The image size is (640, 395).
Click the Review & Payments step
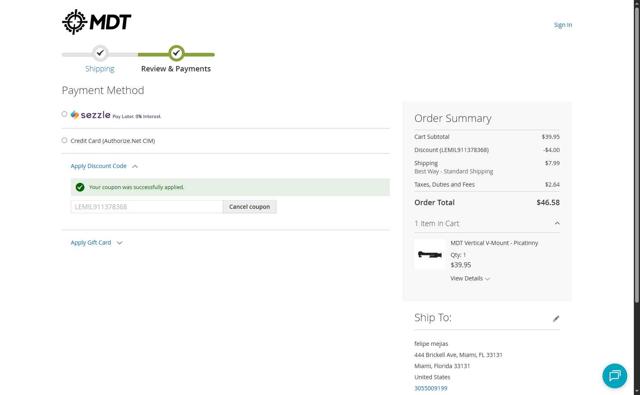coord(176,69)
